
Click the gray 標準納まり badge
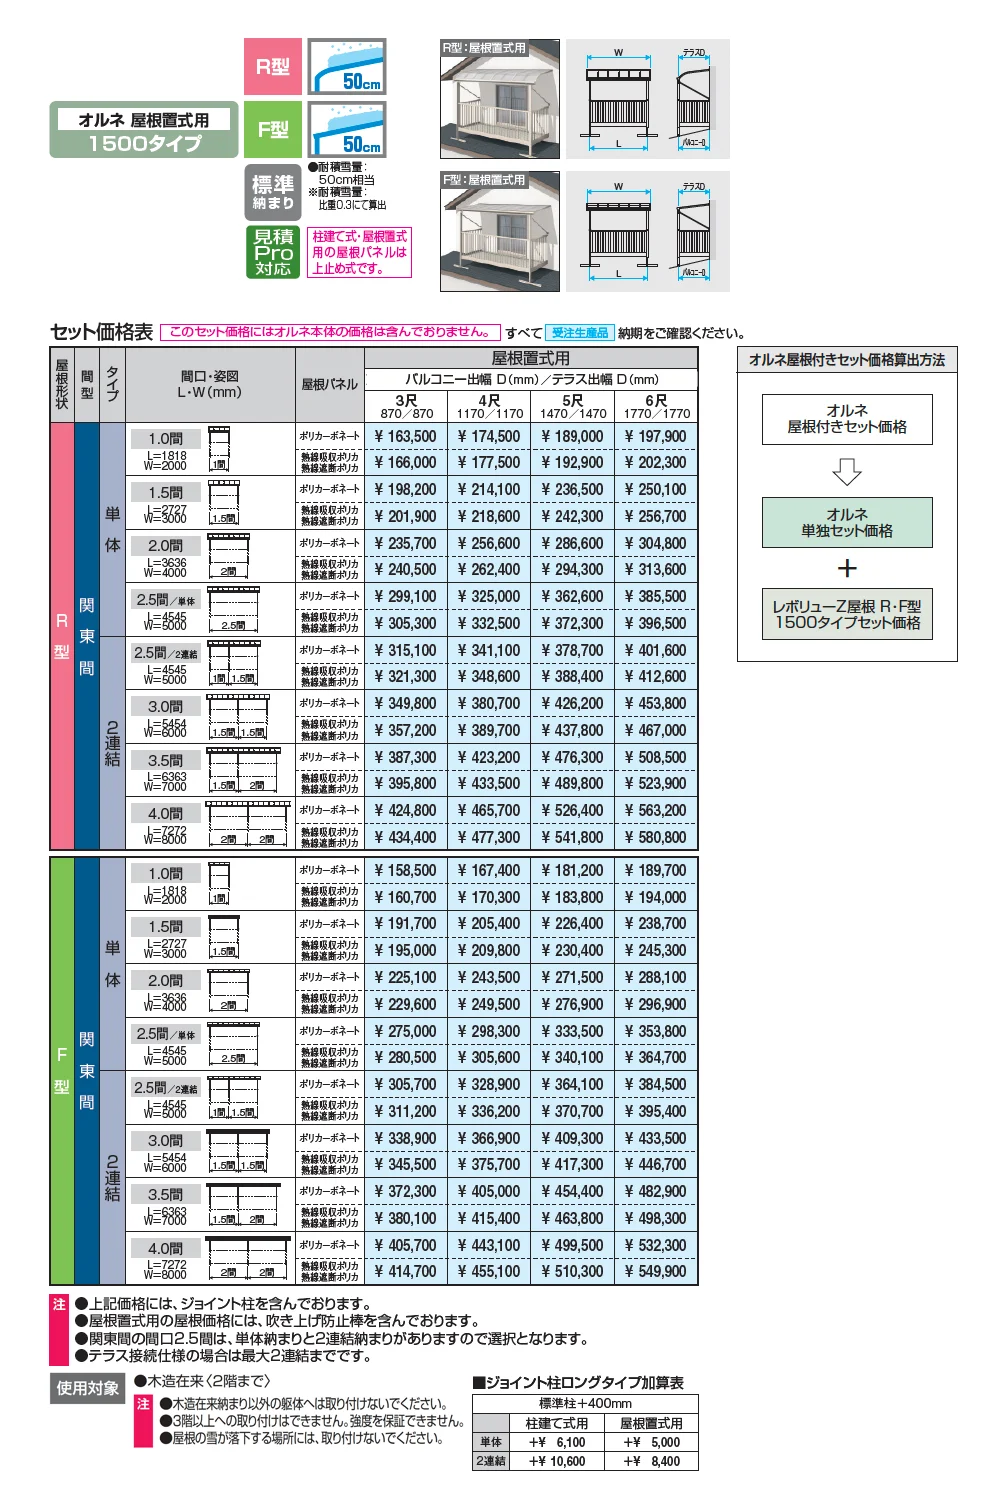(x=273, y=193)
